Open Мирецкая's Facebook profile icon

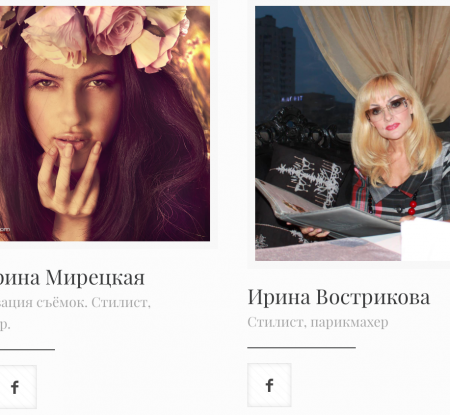pyautogui.click(x=15, y=387)
